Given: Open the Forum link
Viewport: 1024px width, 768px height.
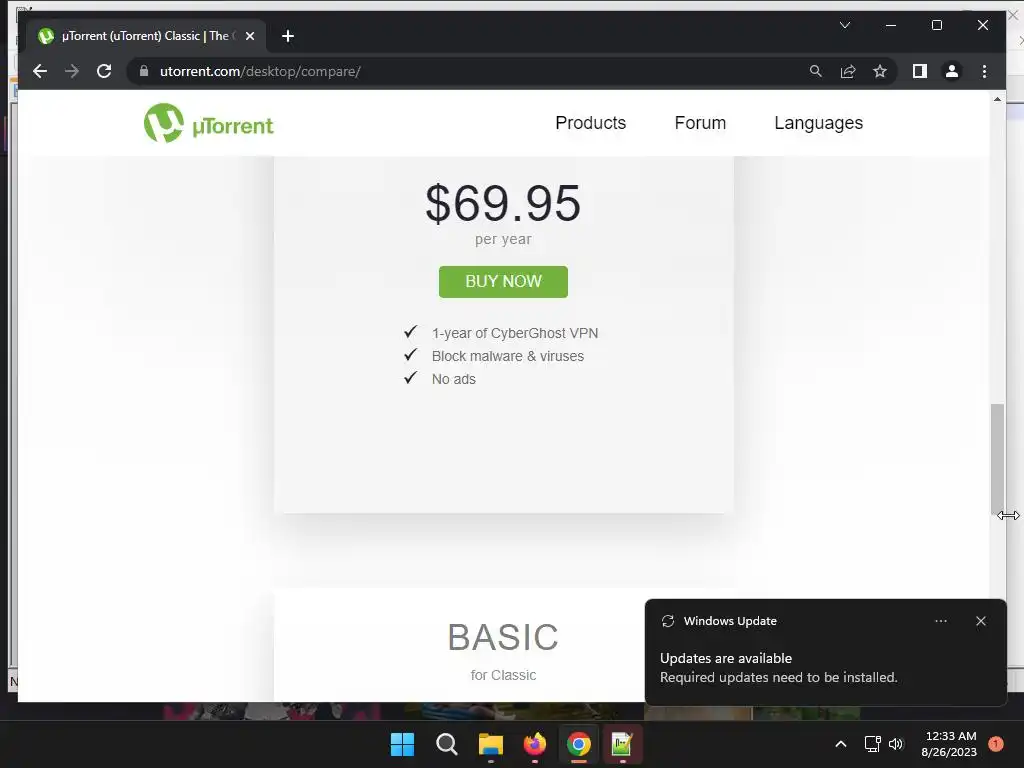Looking at the screenshot, I should tap(700, 123).
